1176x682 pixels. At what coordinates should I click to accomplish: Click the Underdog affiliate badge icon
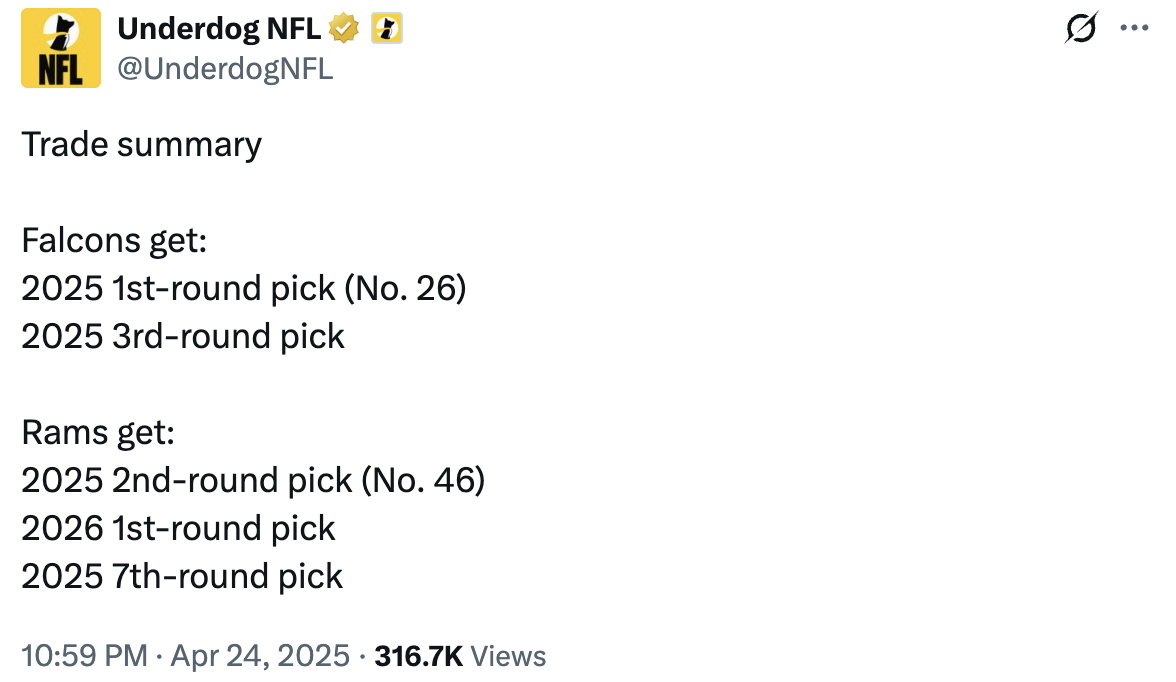click(x=387, y=29)
